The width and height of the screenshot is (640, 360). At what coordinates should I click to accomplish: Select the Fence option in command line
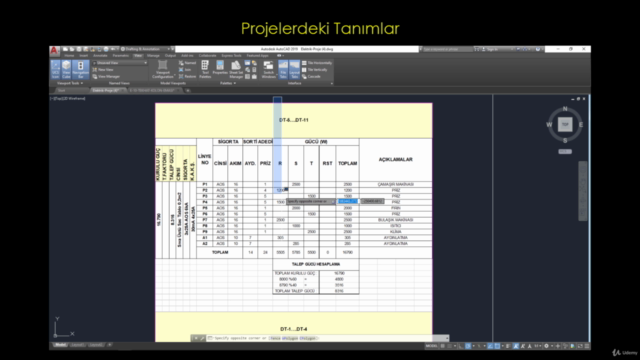click(275, 338)
